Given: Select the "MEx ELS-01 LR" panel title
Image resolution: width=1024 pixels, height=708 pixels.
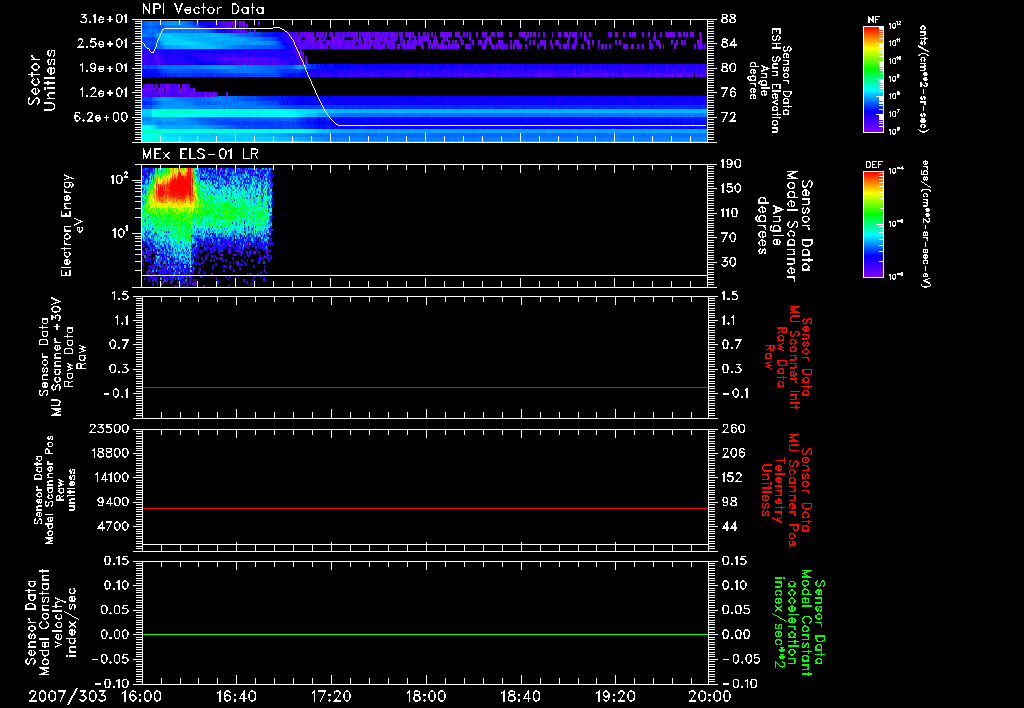Looking at the screenshot, I should point(200,154).
